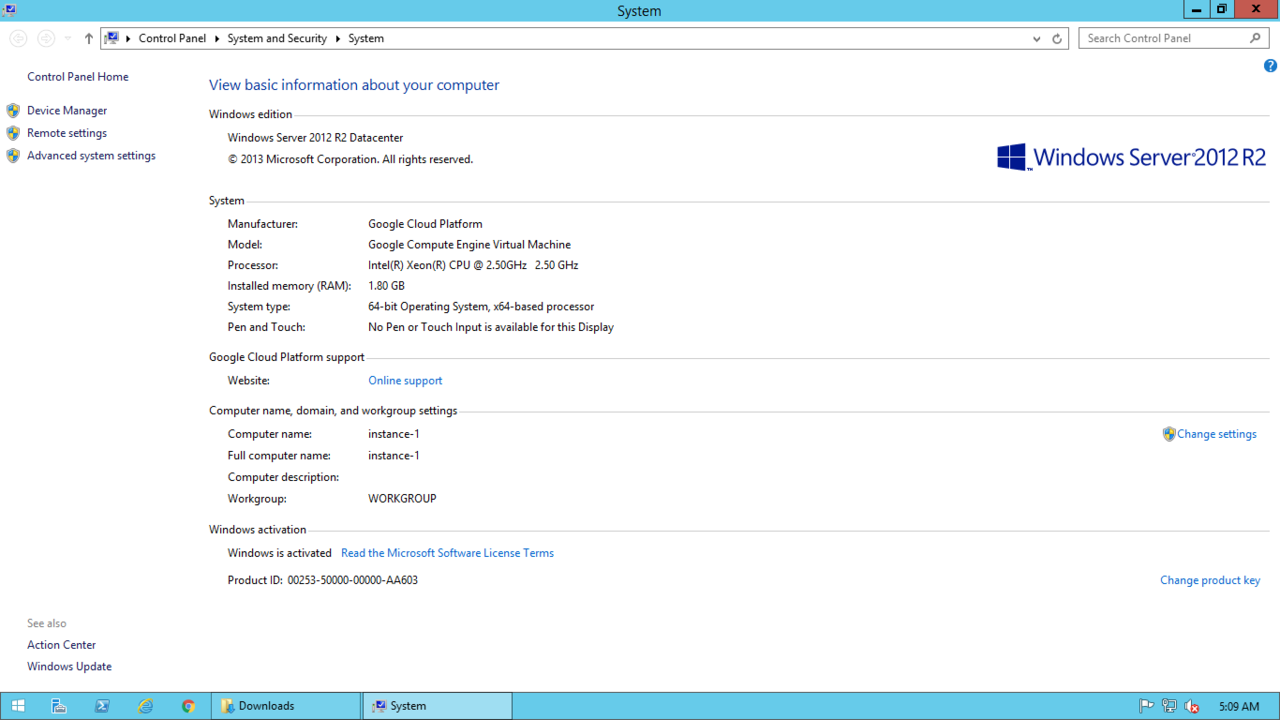The image size is (1280, 720).
Task: Select System and Security breadcrumb
Action: click(x=277, y=38)
